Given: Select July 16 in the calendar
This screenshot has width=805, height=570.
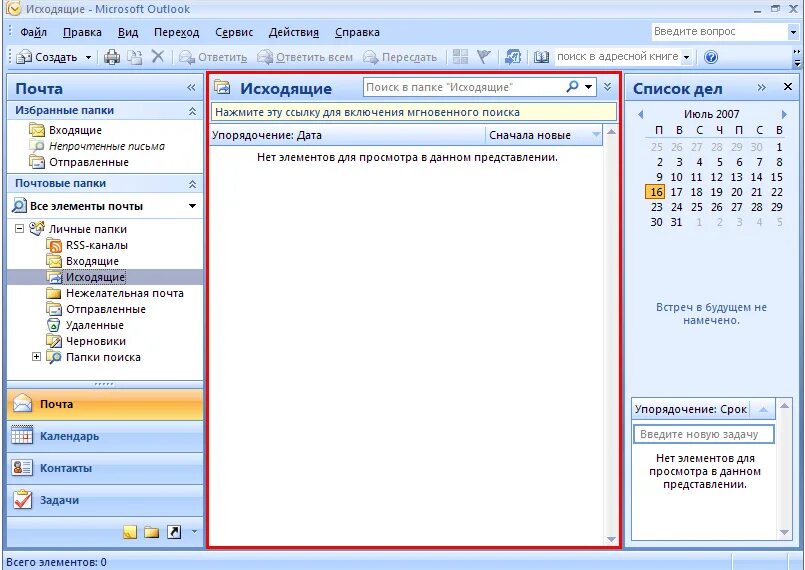Looking at the screenshot, I should [656, 192].
